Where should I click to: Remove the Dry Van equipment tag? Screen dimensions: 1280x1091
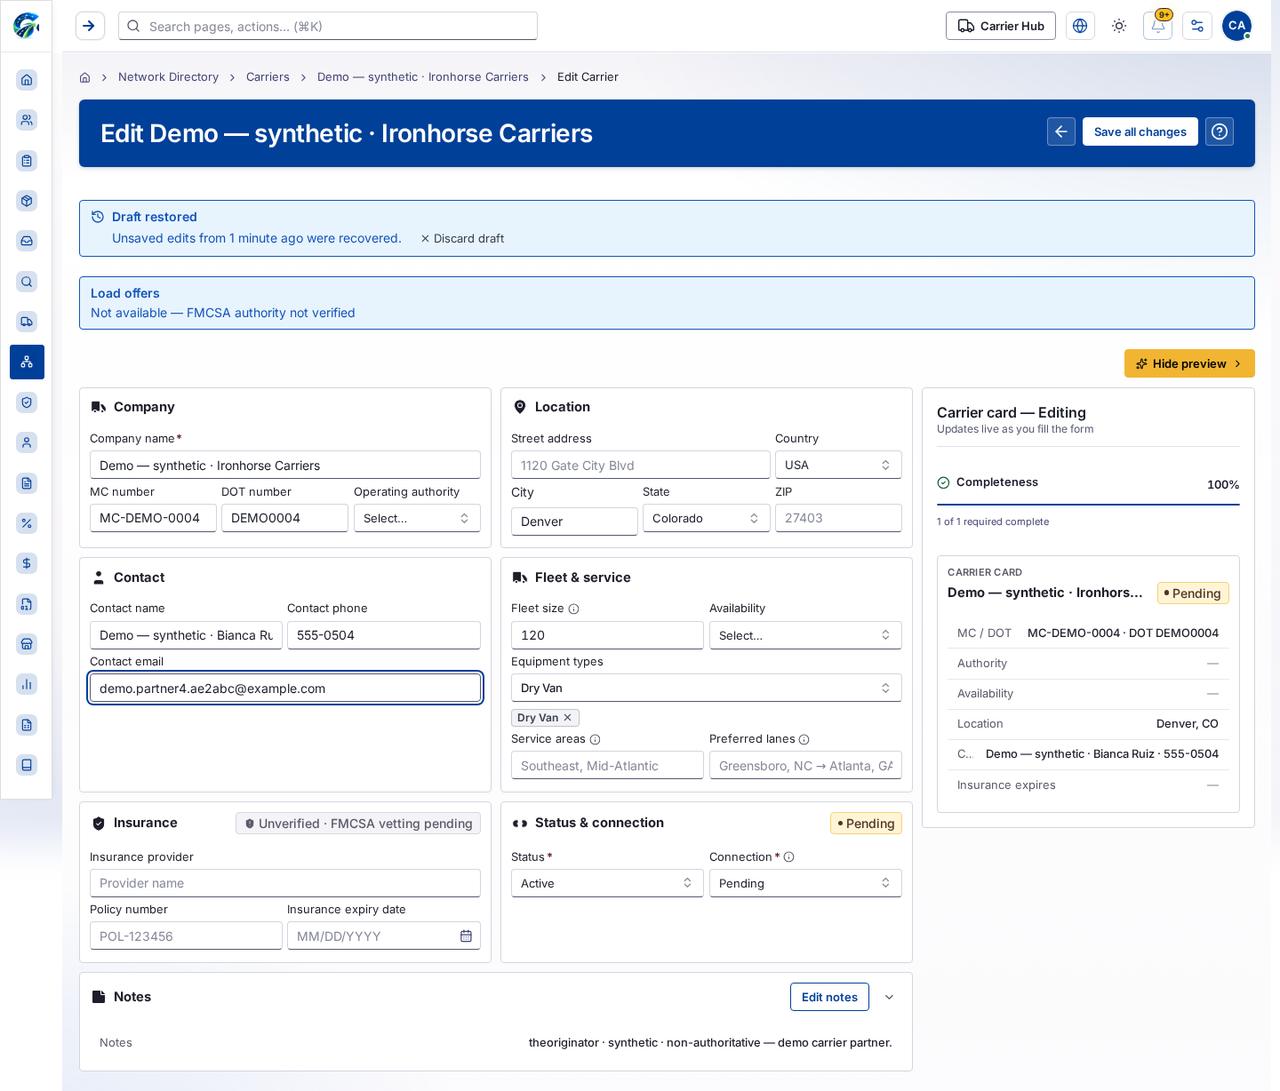pyautogui.click(x=568, y=718)
